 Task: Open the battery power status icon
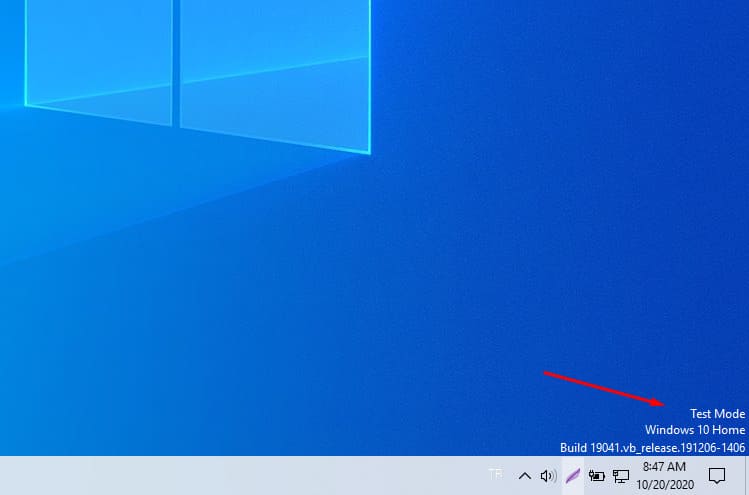click(x=597, y=476)
